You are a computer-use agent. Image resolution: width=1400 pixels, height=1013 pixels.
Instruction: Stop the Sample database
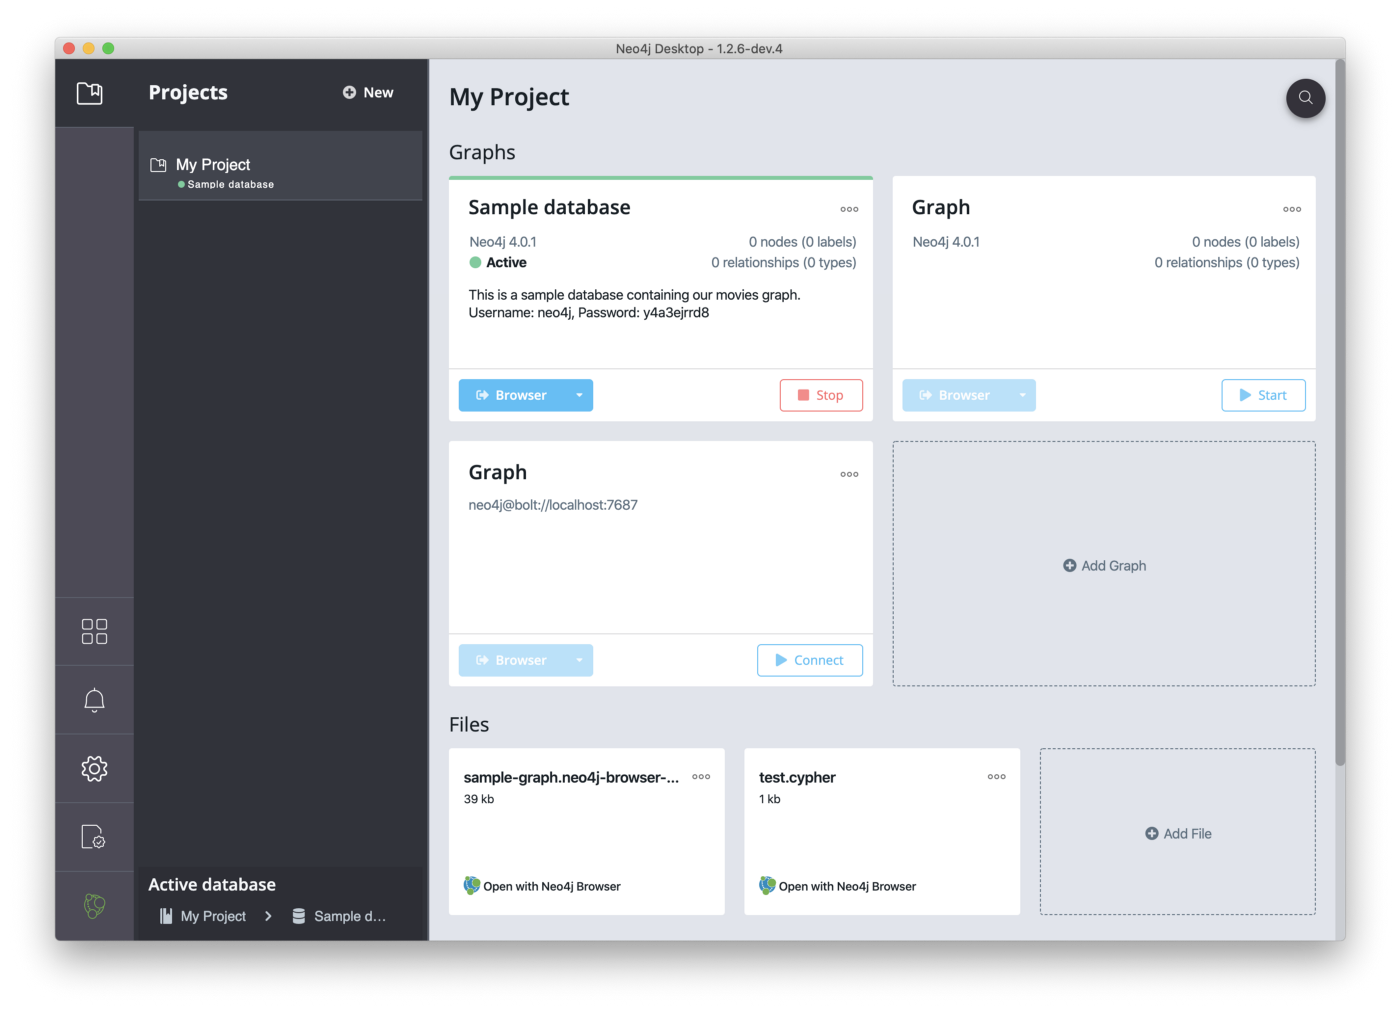click(821, 395)
